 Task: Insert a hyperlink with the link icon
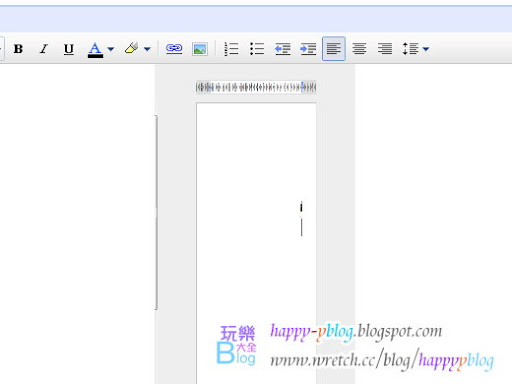tap(174, 49)
